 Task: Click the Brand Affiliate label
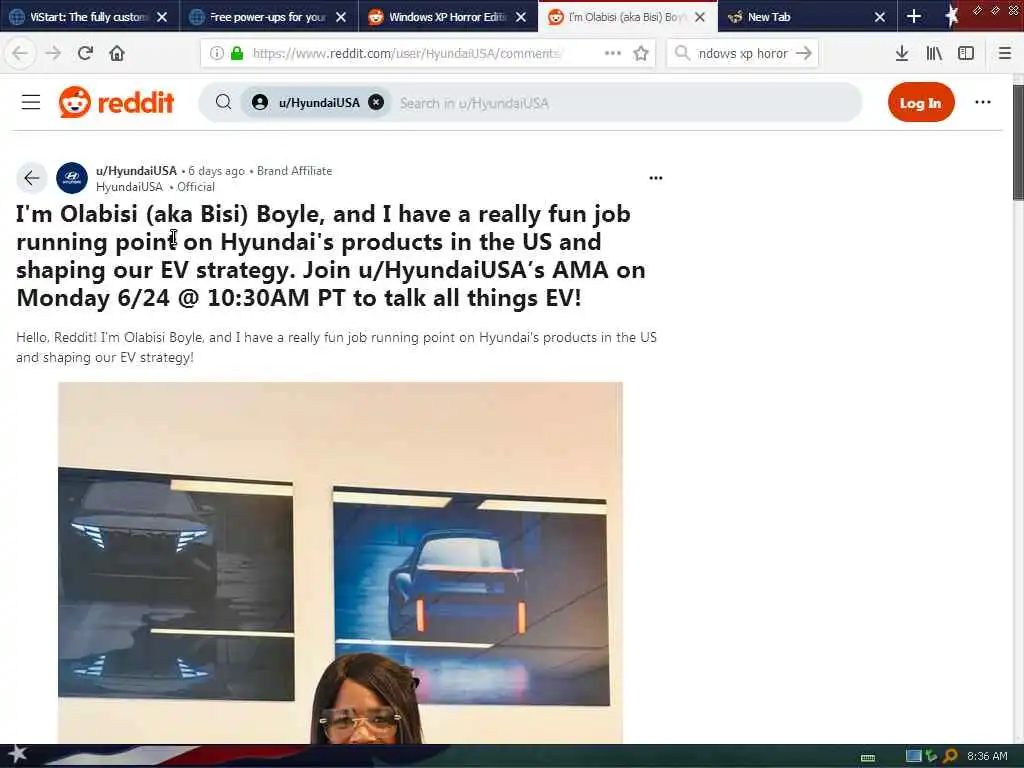295,170
